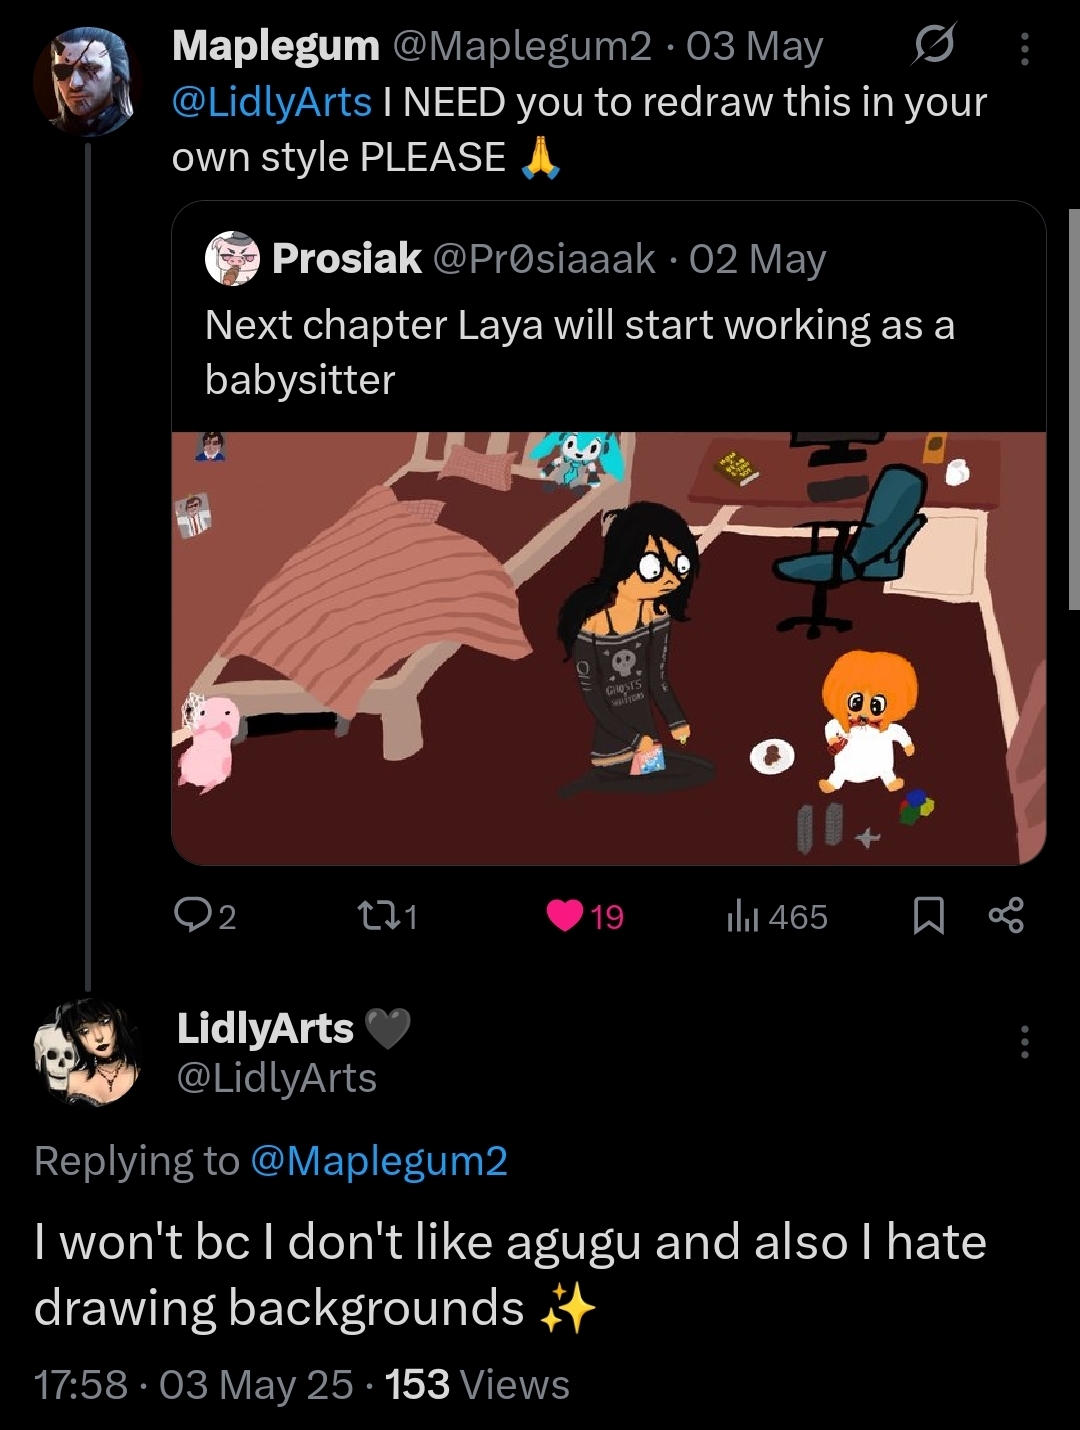The width and height of the screenshot is (1080, 1430).
Task: Tap the Maplegum display name
Action: [275, 46]
